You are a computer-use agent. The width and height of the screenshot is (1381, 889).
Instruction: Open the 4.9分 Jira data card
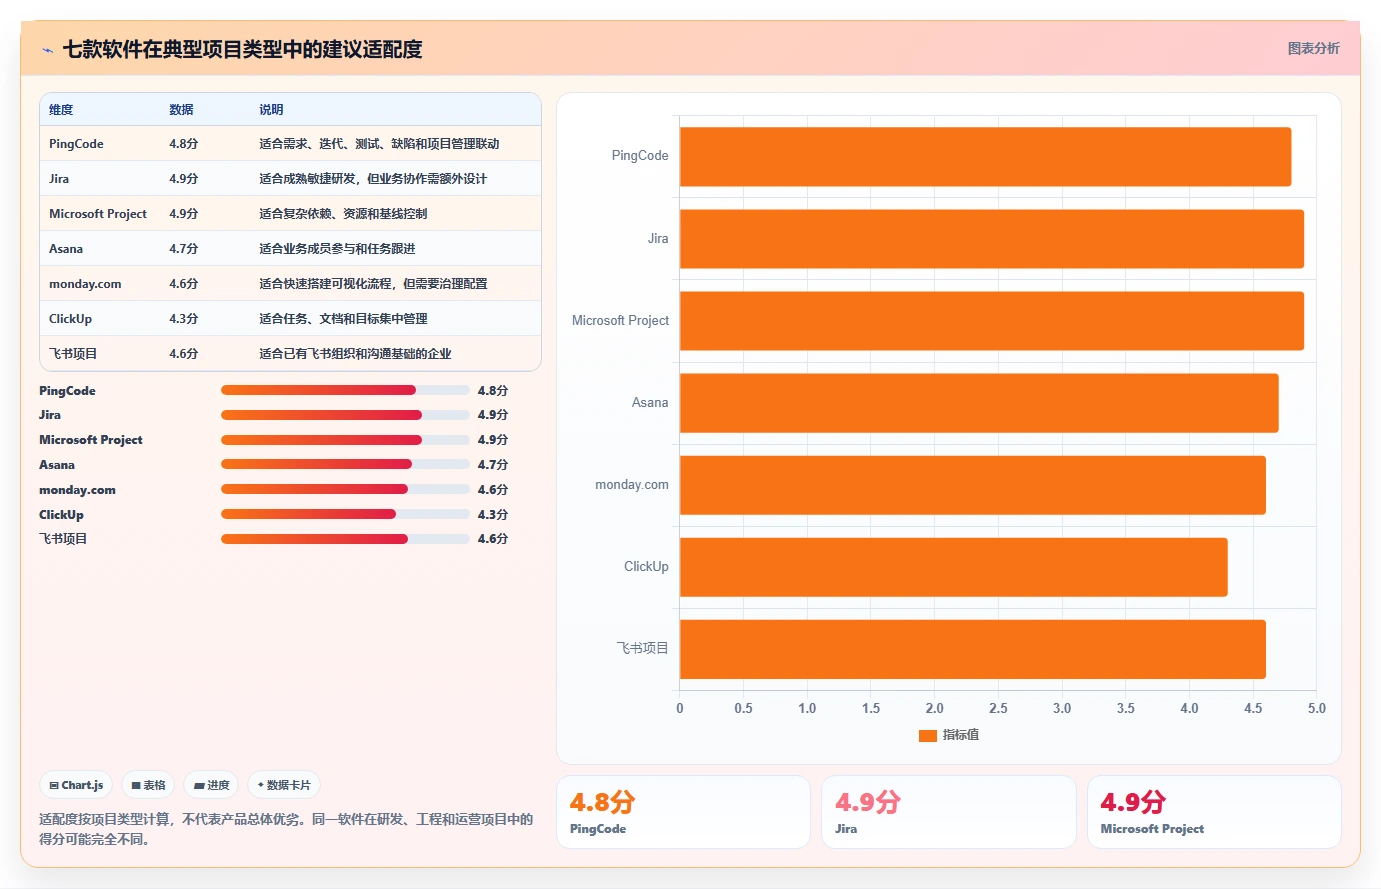(949, 812)
